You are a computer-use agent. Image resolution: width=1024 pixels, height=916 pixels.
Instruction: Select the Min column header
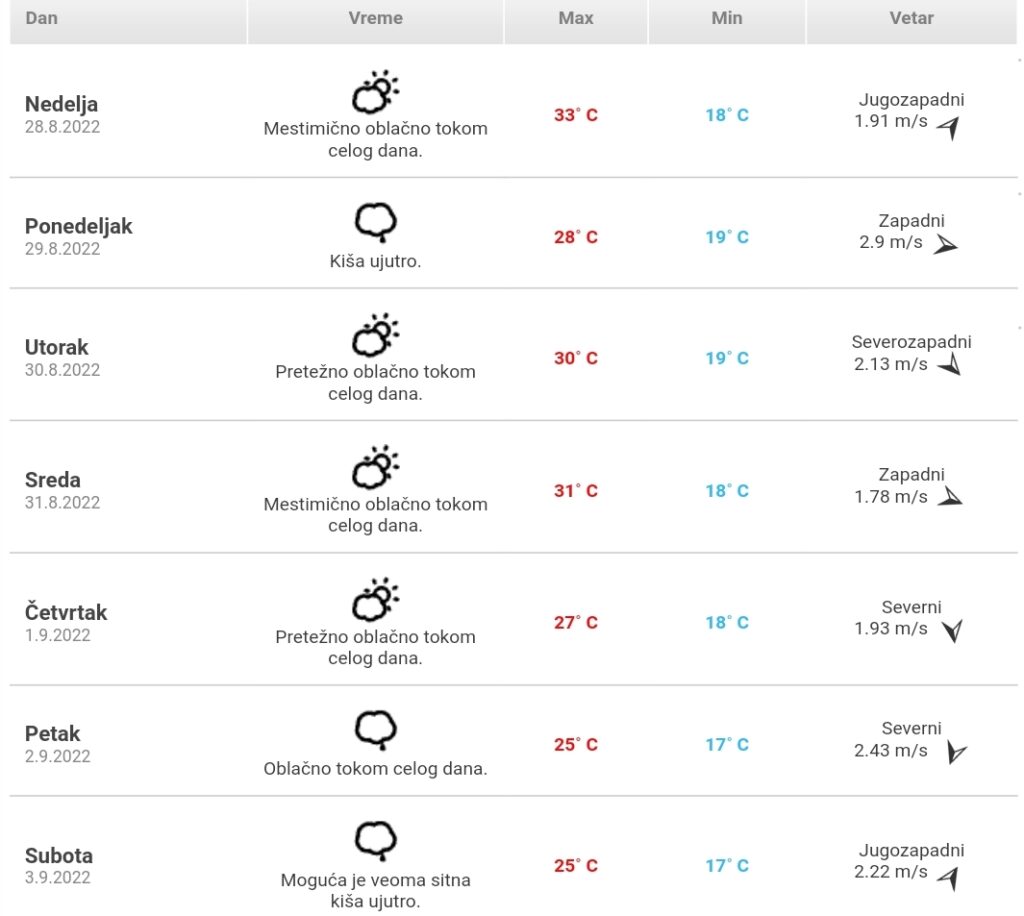point(727,18)
